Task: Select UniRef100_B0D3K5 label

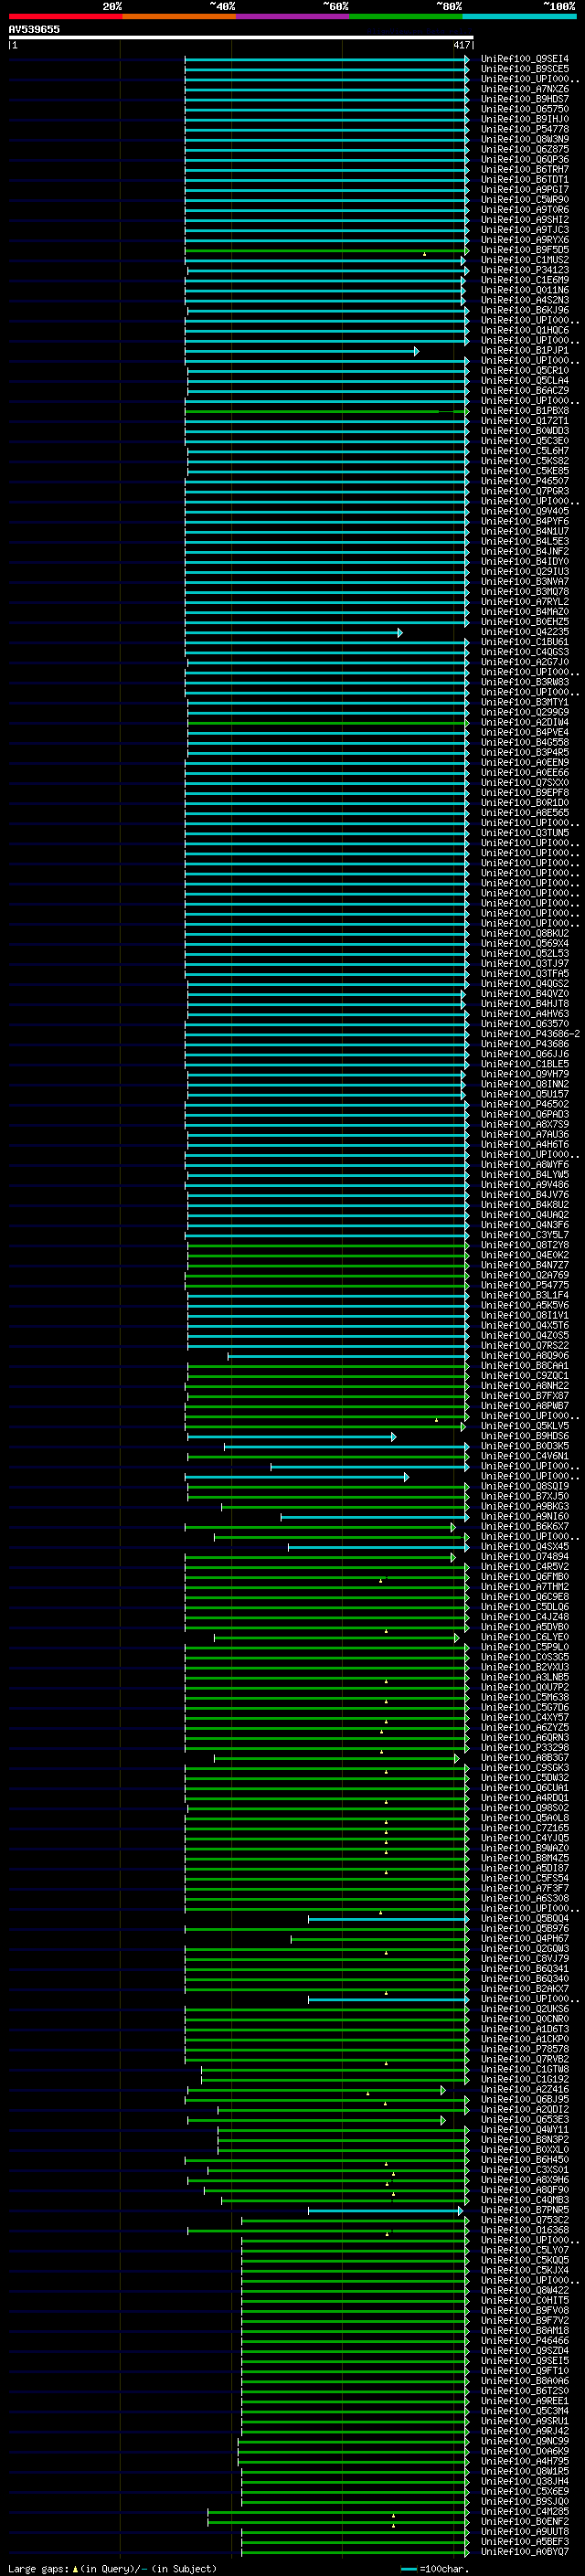Action: tap(524, 1446)
